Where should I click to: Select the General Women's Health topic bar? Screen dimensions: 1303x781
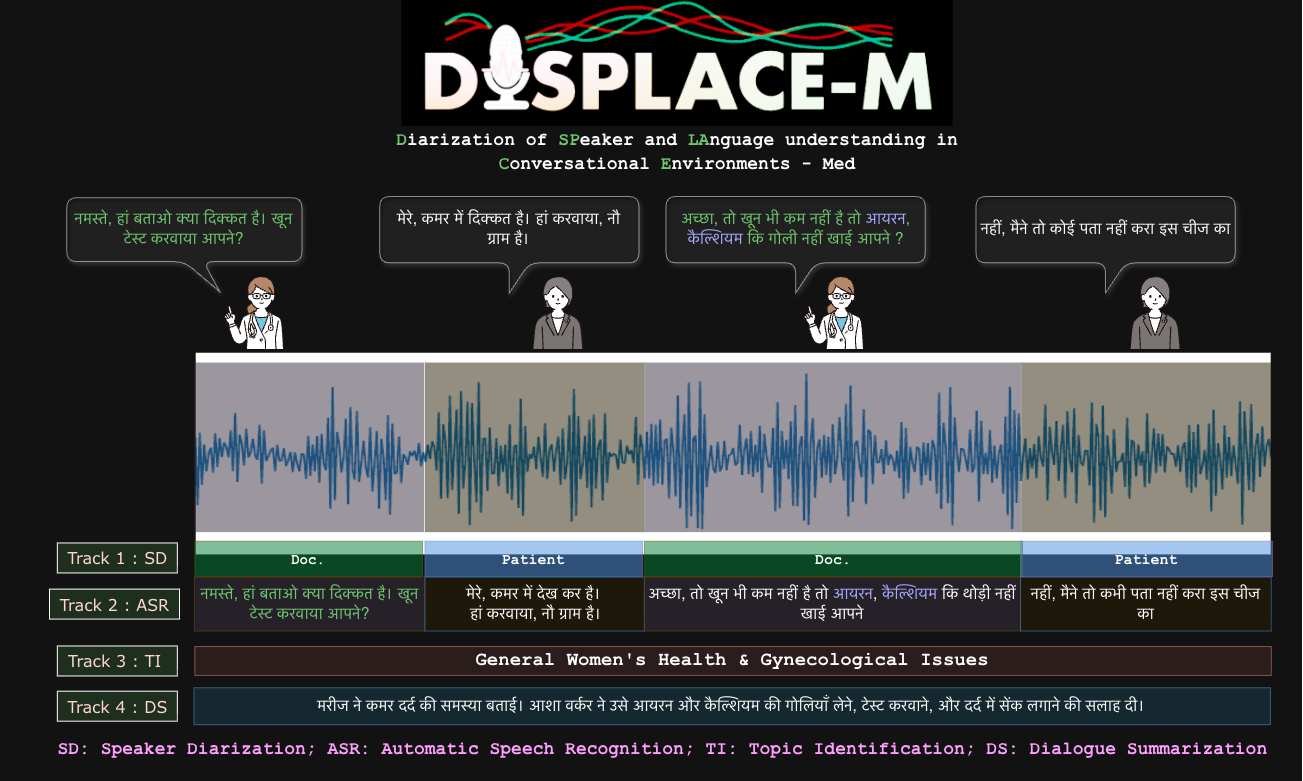click(x=733, y=660)
